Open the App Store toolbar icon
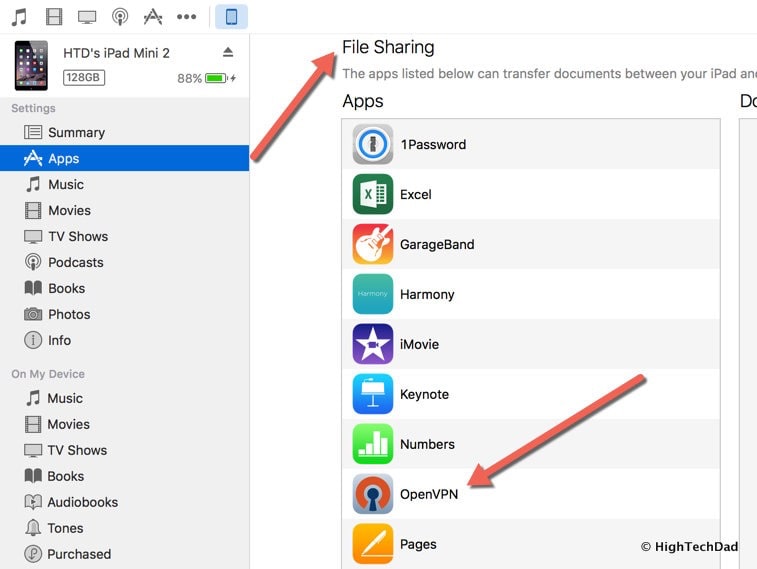 (x=153, y=17)
